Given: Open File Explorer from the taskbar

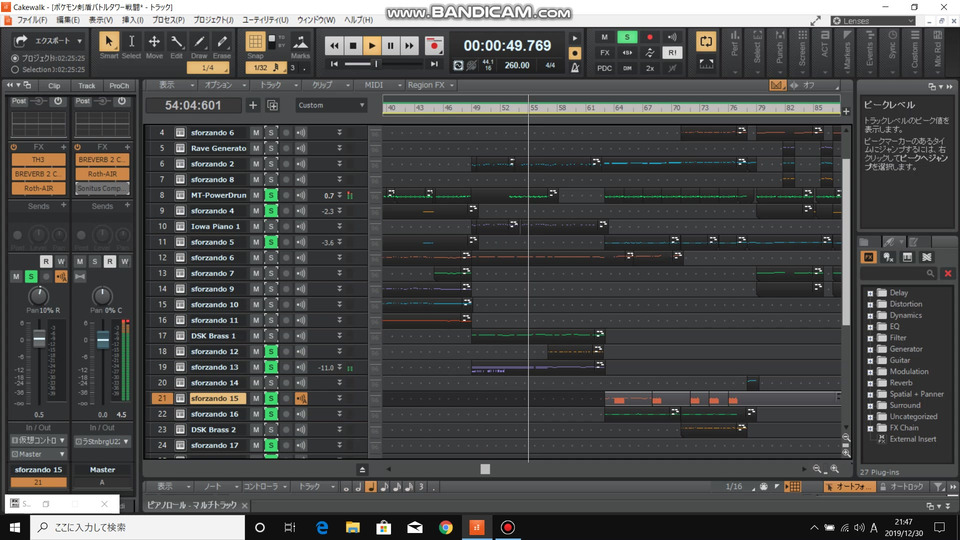Looking at the screenshot, I should click(x=353, y=527).
